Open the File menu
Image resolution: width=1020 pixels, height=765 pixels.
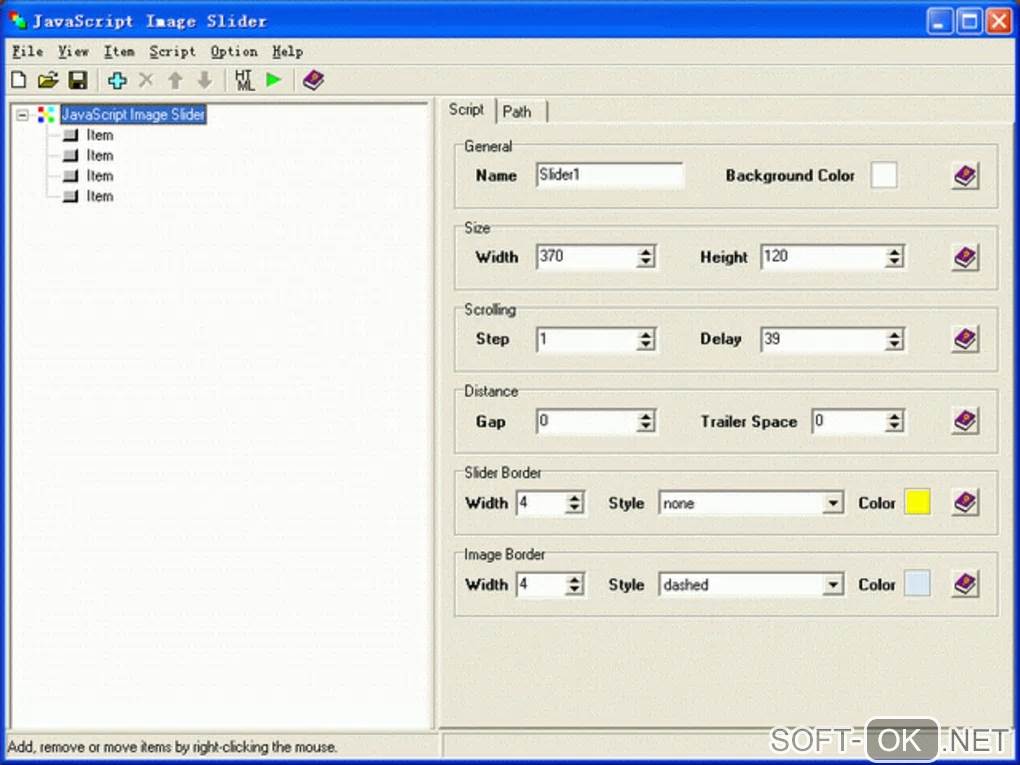point(27,51)
